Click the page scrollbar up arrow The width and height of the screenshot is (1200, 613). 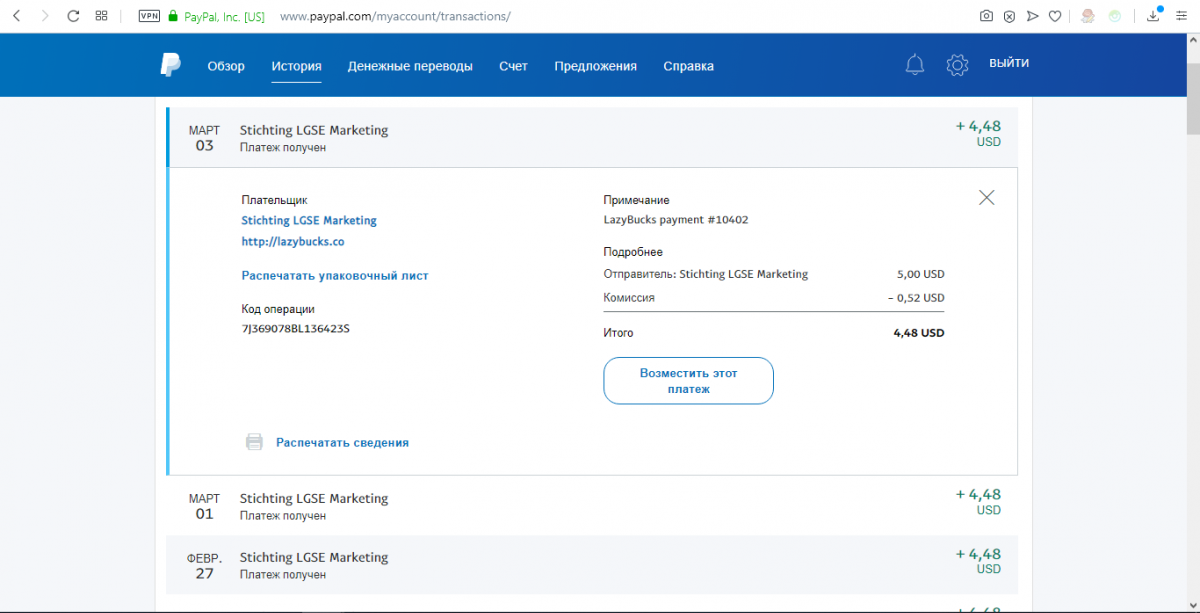pos(1192,41)
